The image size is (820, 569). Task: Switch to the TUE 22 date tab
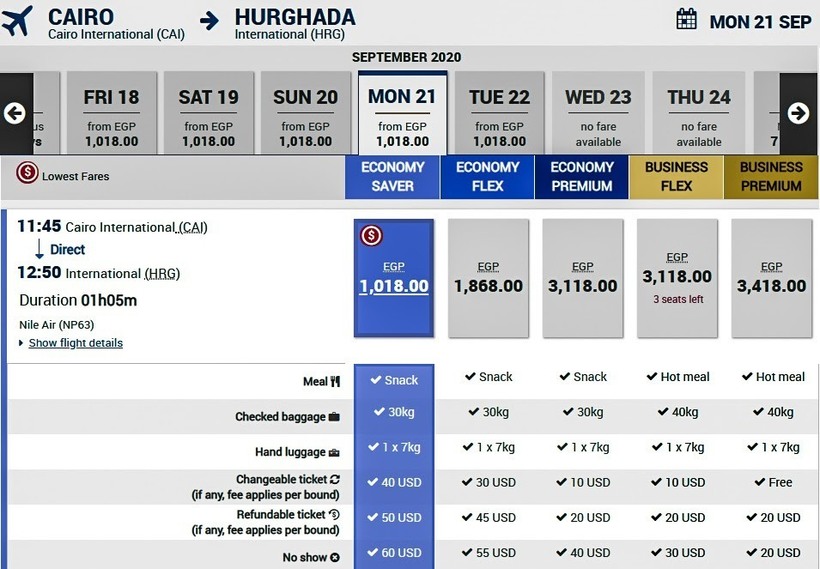coord(499,113)
